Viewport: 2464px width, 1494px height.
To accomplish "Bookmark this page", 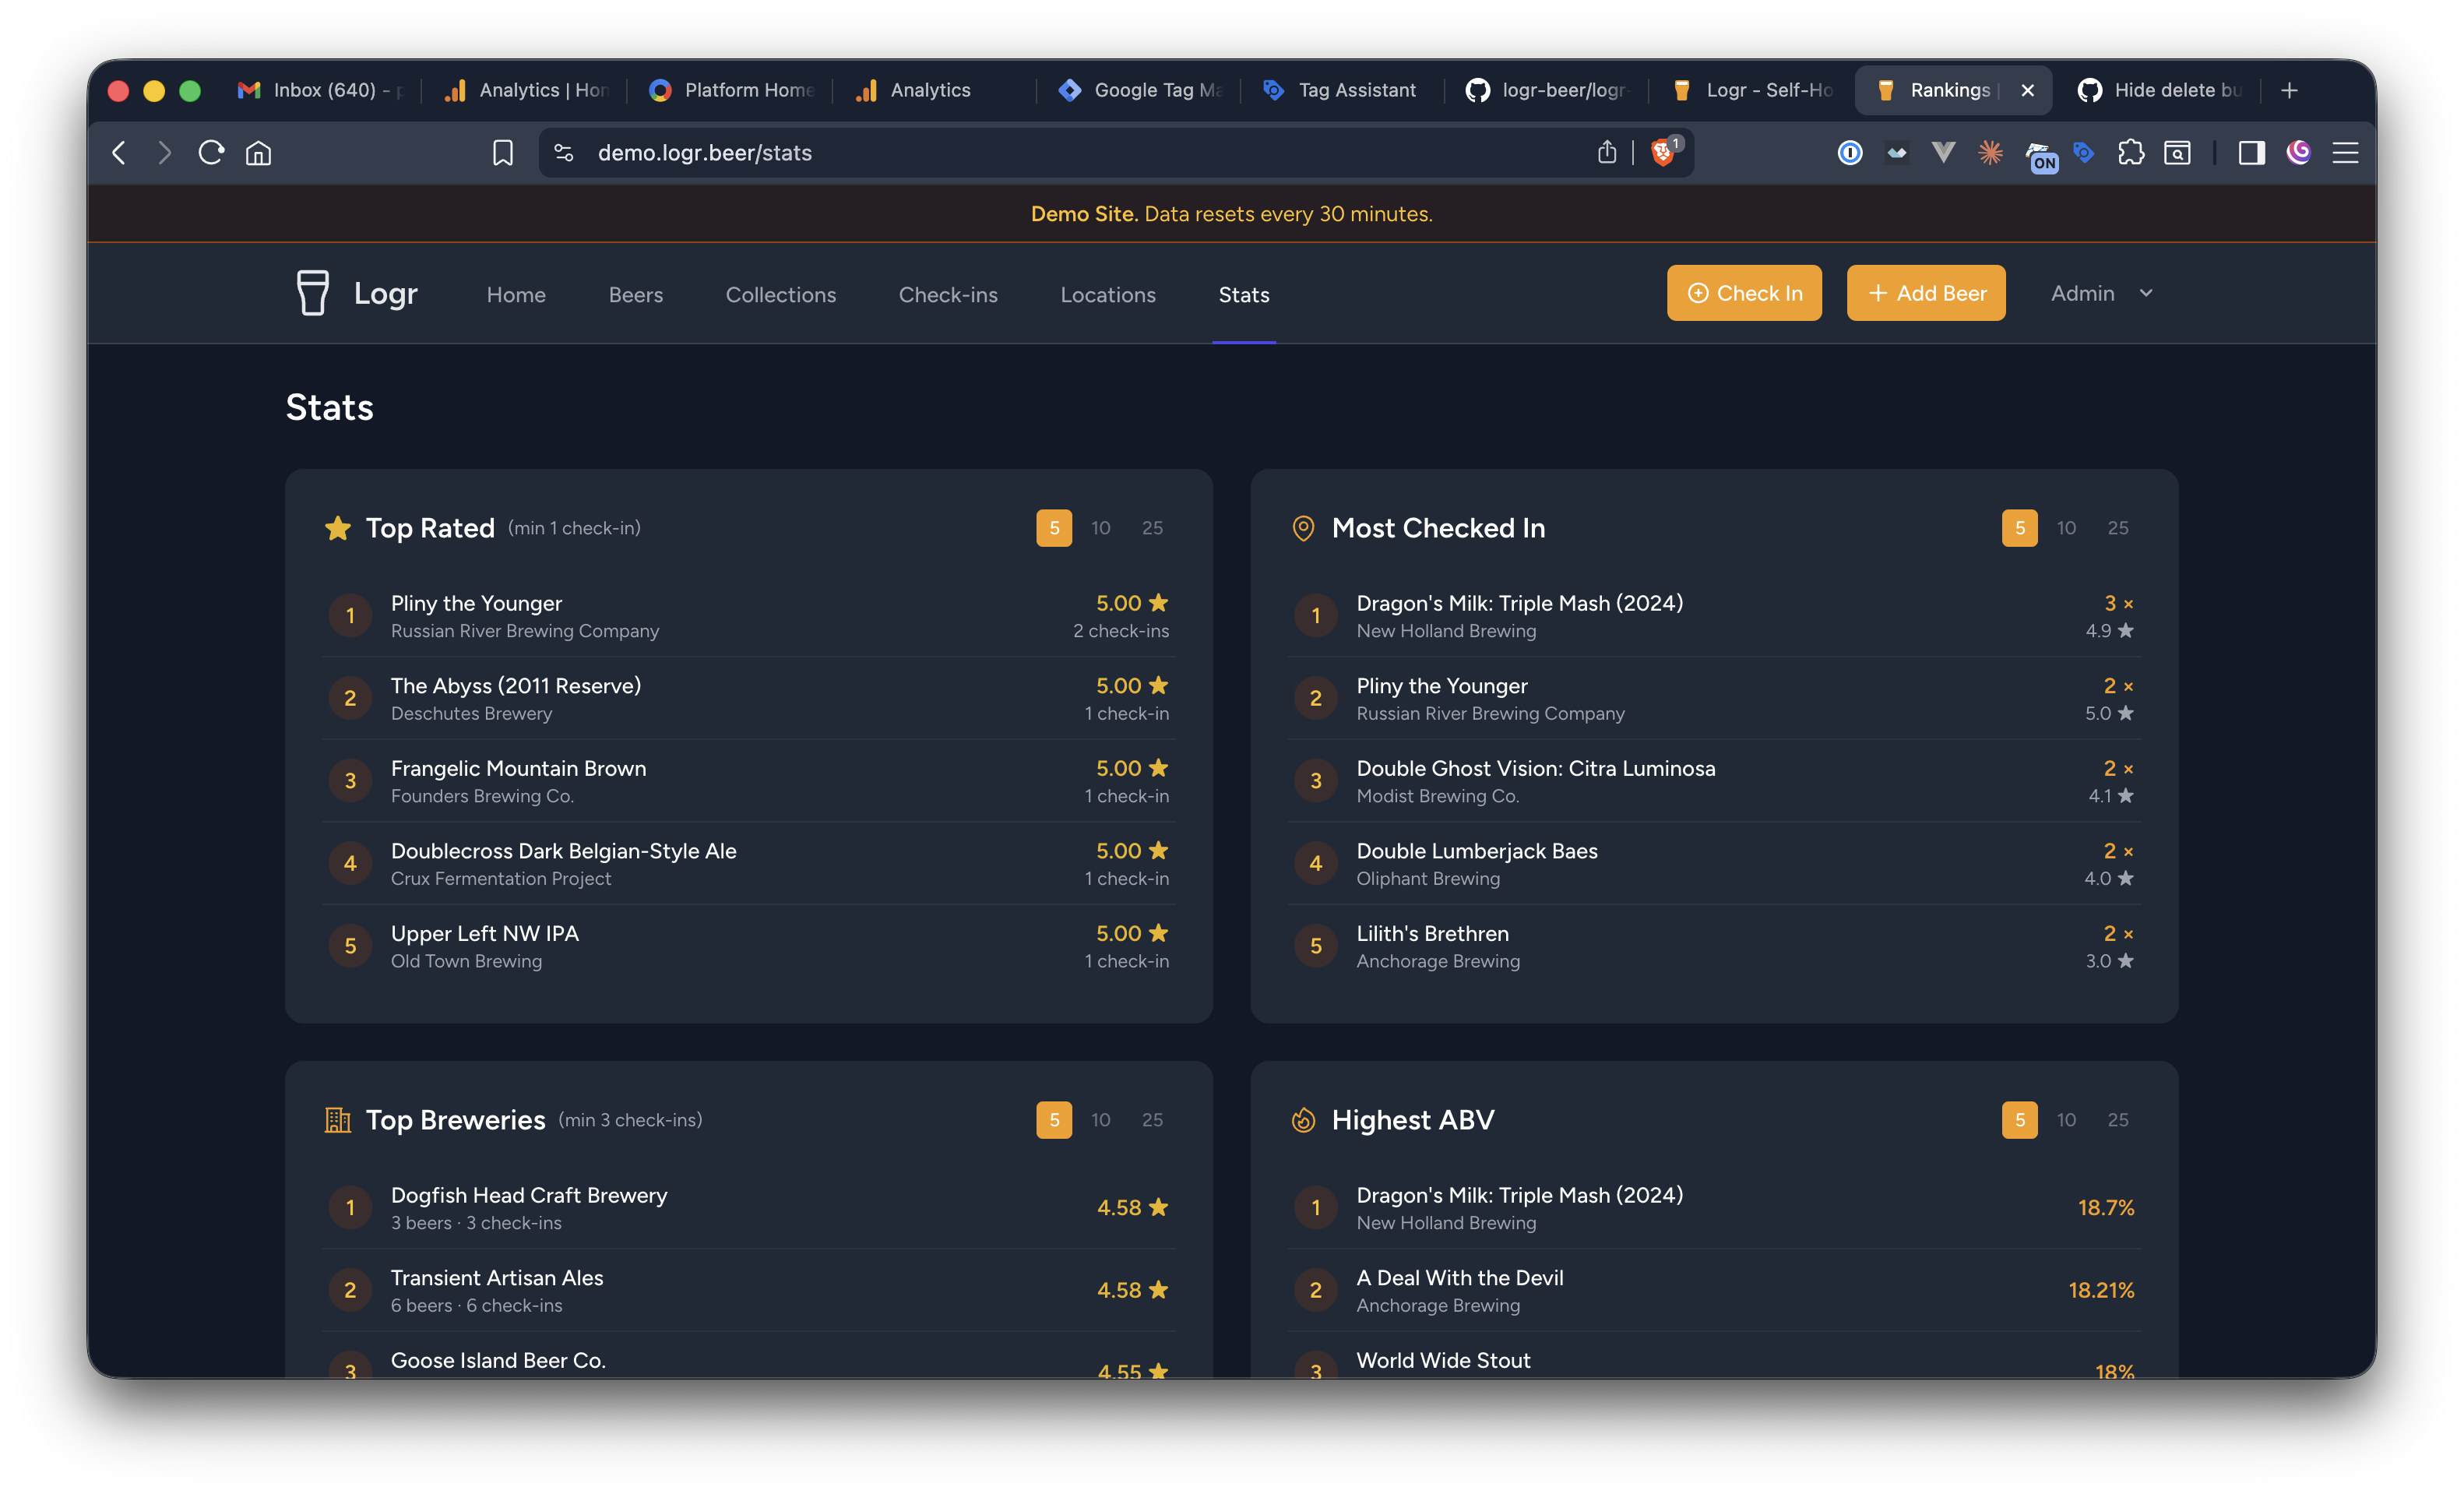I will (x=503, y=153).
